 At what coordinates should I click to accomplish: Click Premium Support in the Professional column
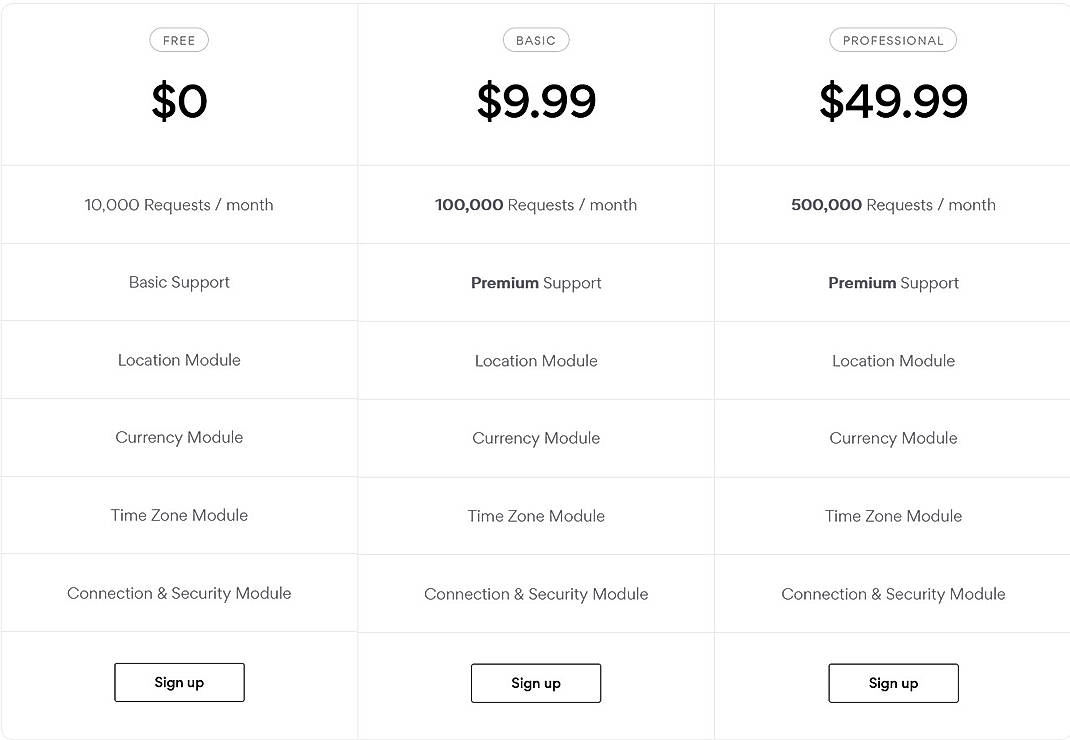(893, 282)
